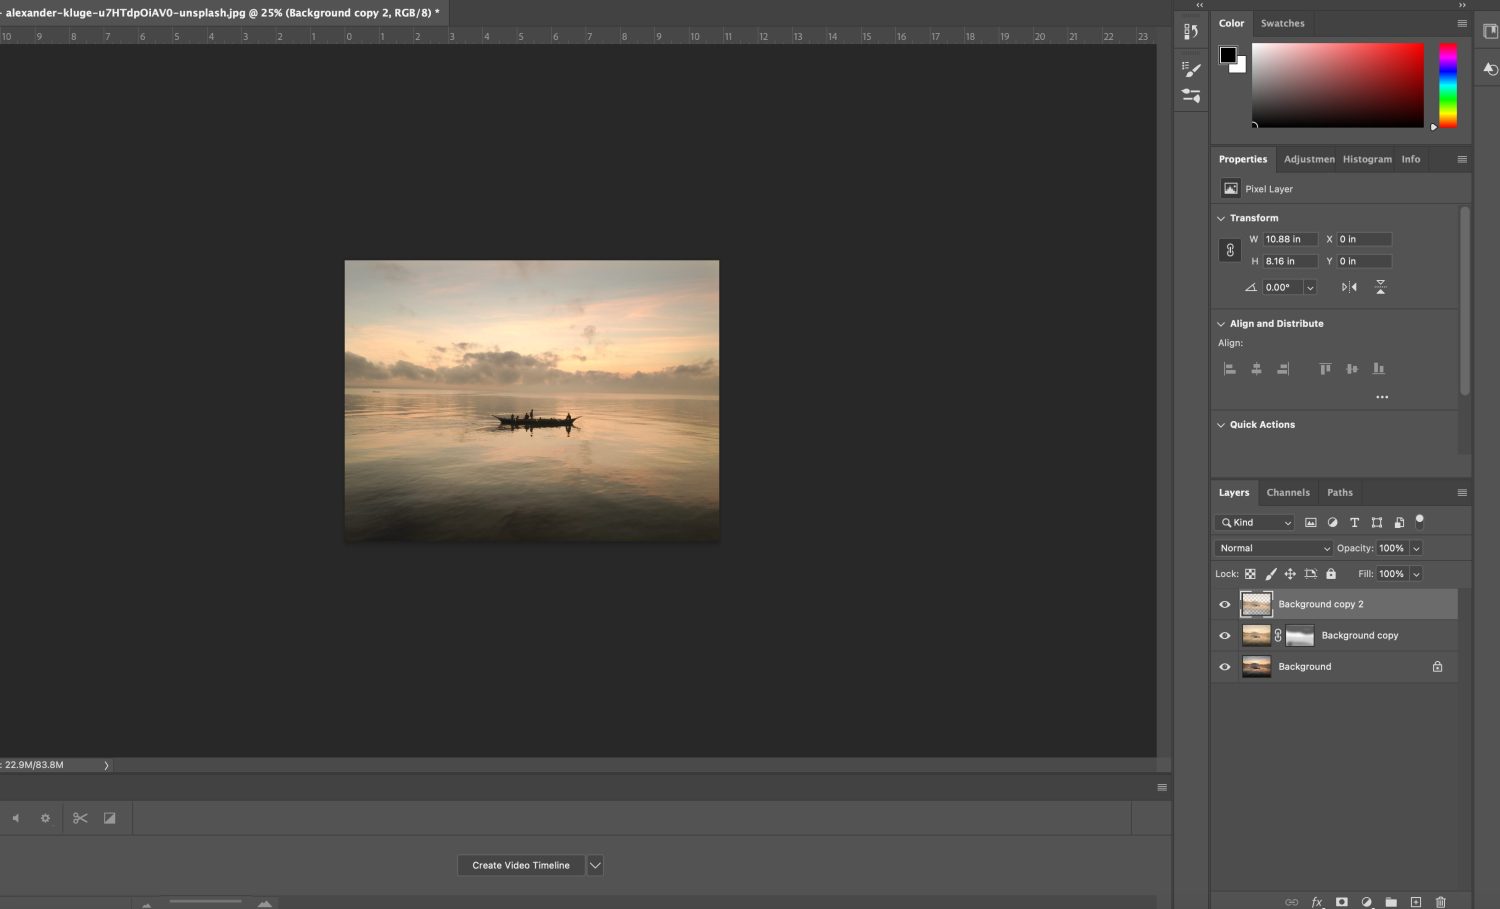
Task: Open the Normal blend mode dropdown
Action: coord(1274,548)
